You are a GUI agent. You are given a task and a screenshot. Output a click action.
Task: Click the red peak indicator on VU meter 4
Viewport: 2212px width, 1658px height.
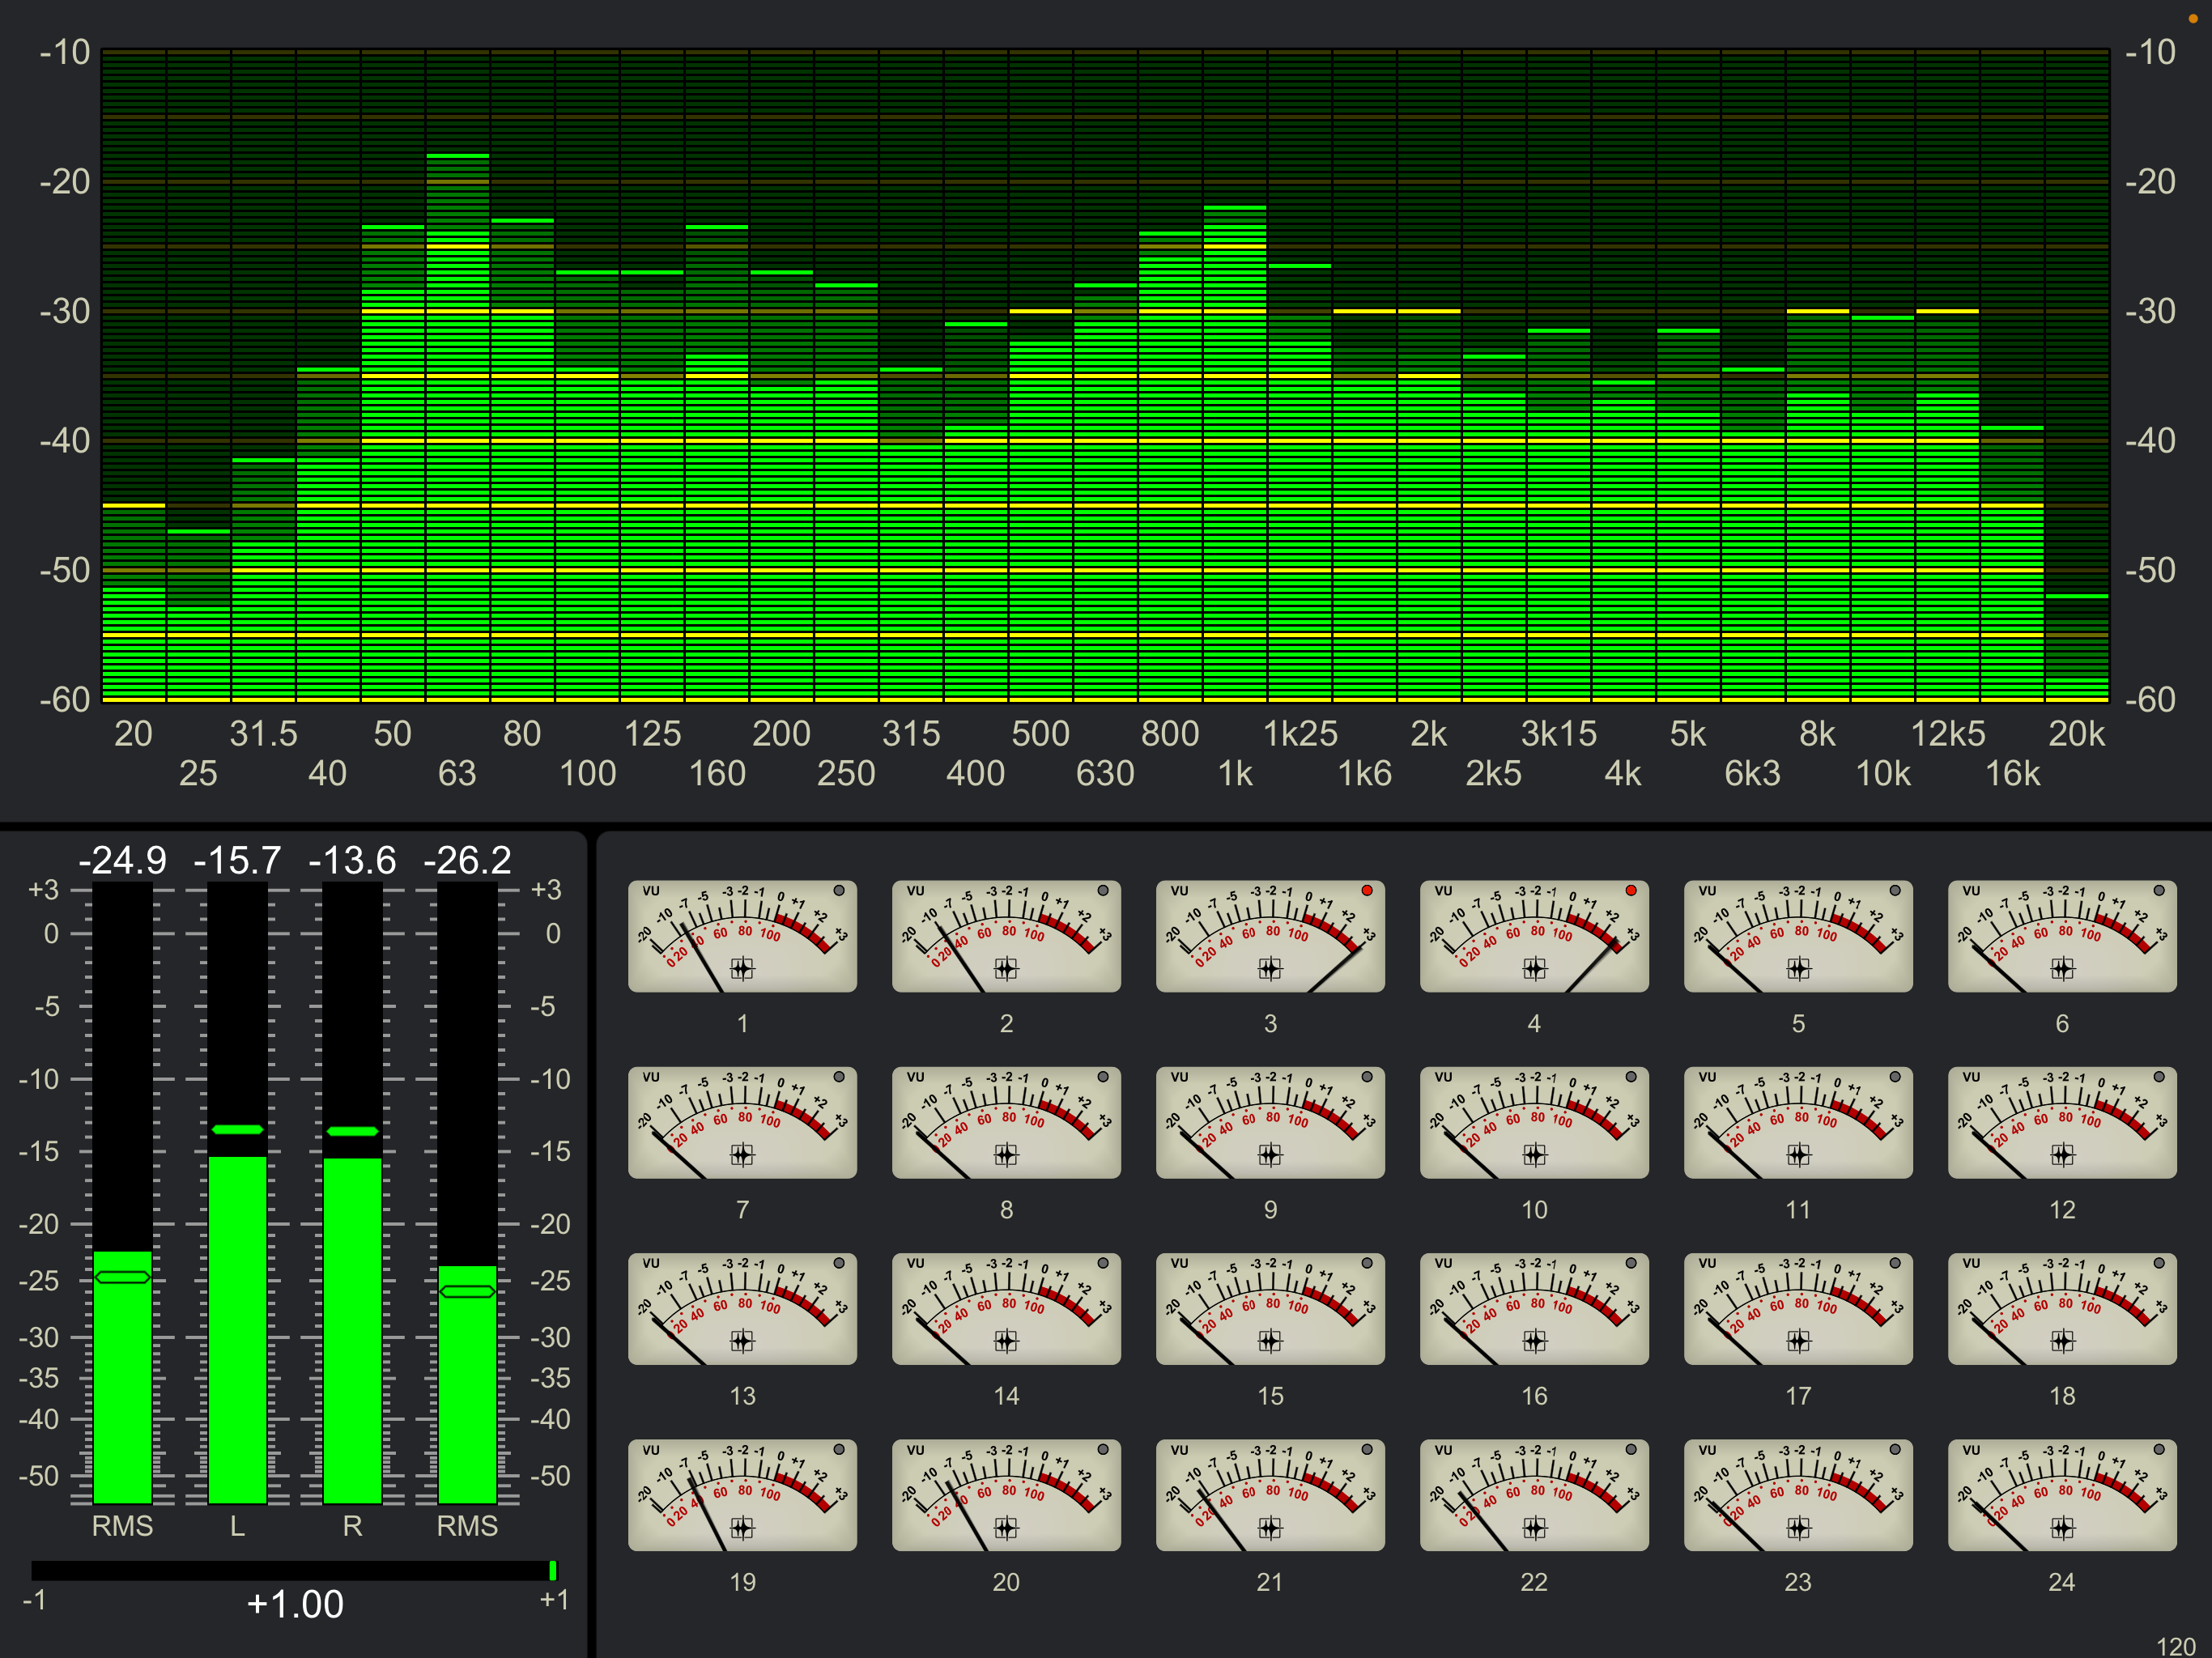(x=1631, y=890)
